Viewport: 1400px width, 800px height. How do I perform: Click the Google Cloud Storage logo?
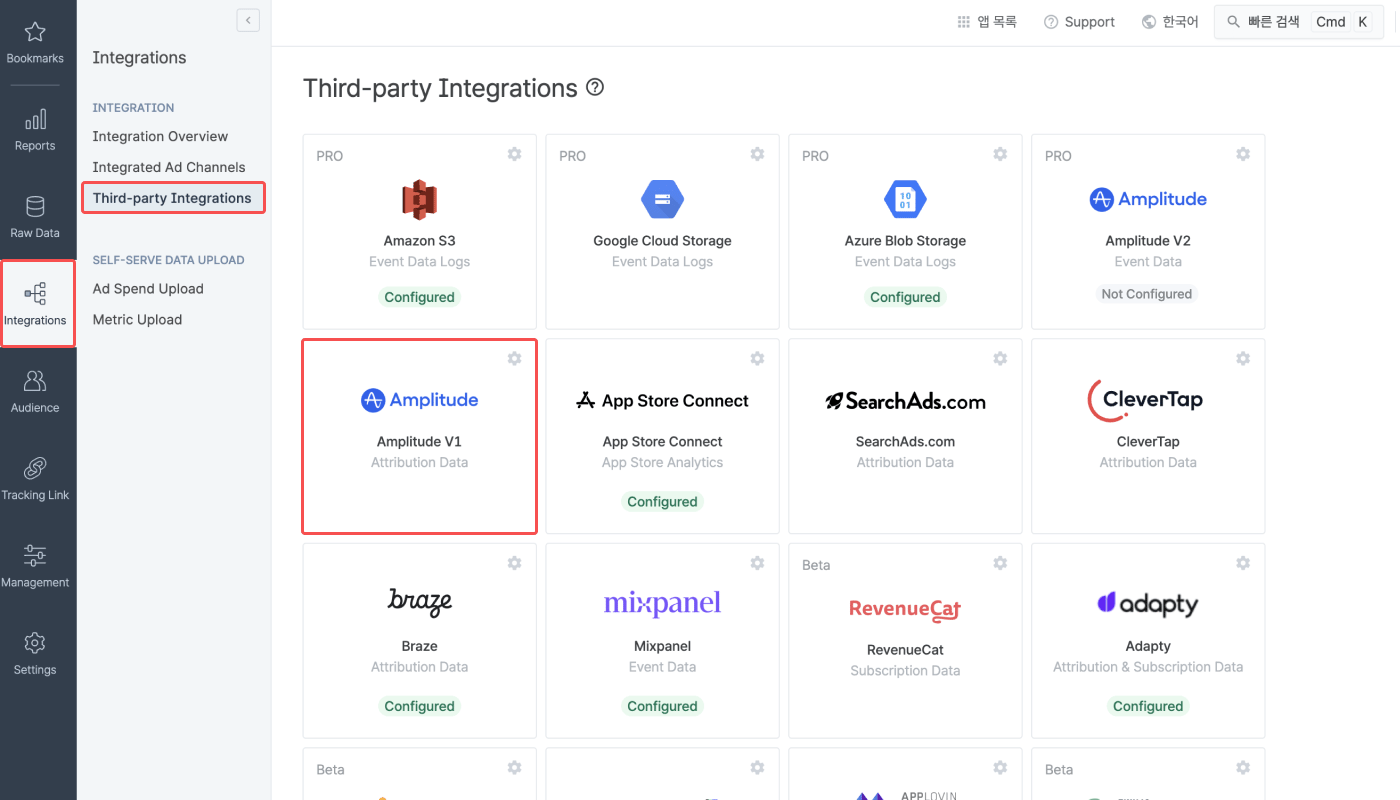(x=662, y=199)
